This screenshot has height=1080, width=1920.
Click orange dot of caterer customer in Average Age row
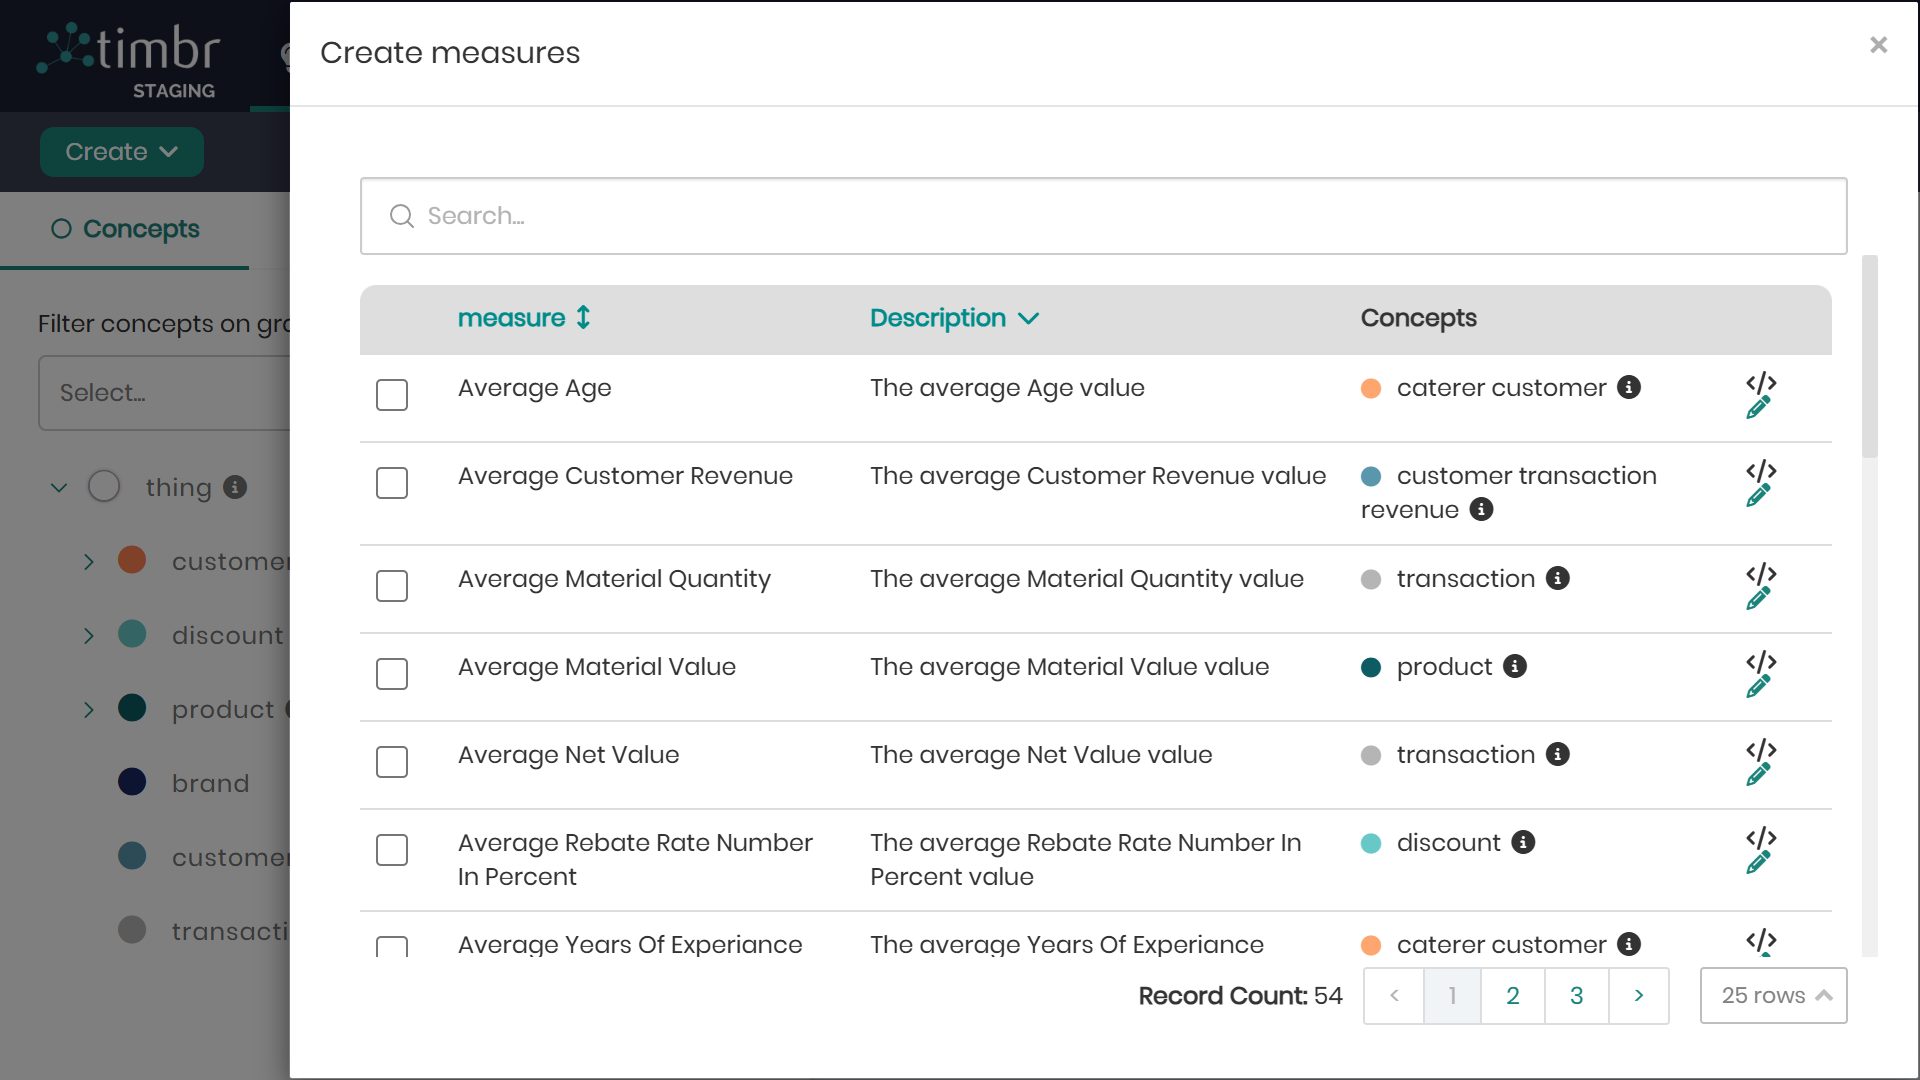[x=1371, y=388]
